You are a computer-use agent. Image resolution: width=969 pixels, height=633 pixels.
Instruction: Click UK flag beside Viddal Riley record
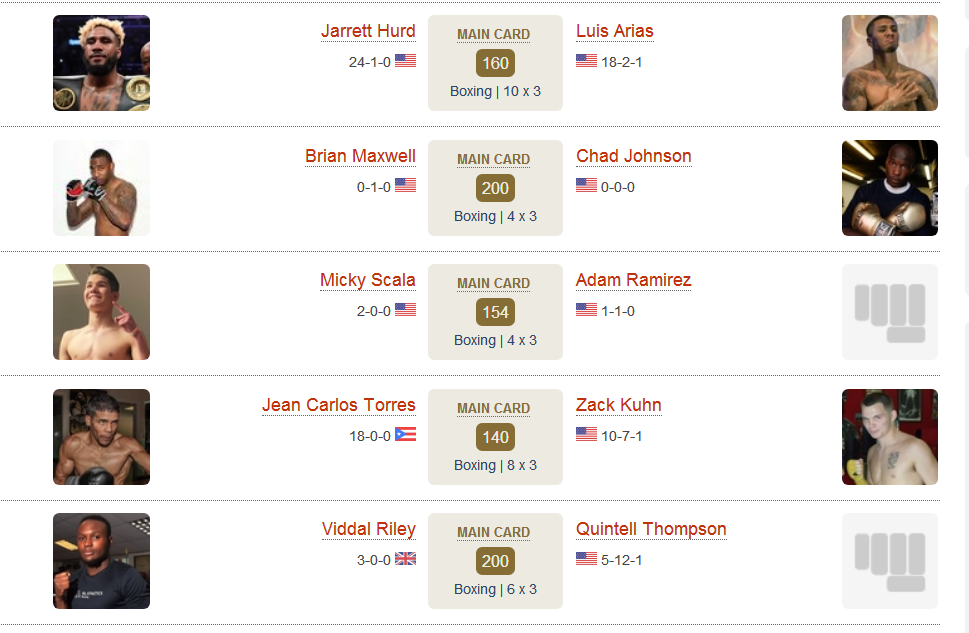coord(405,559)
